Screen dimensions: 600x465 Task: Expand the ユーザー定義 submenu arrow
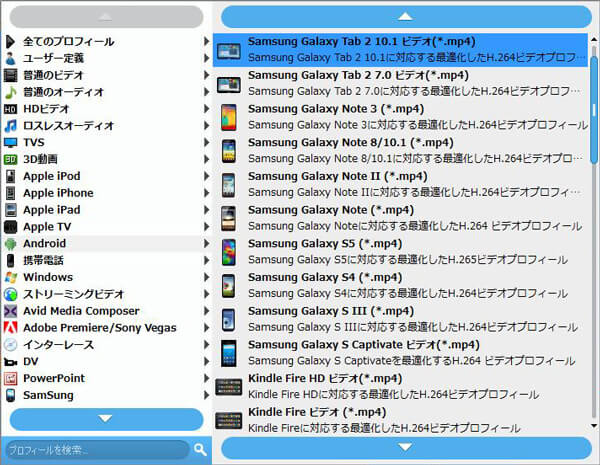(x=206, y=58)
